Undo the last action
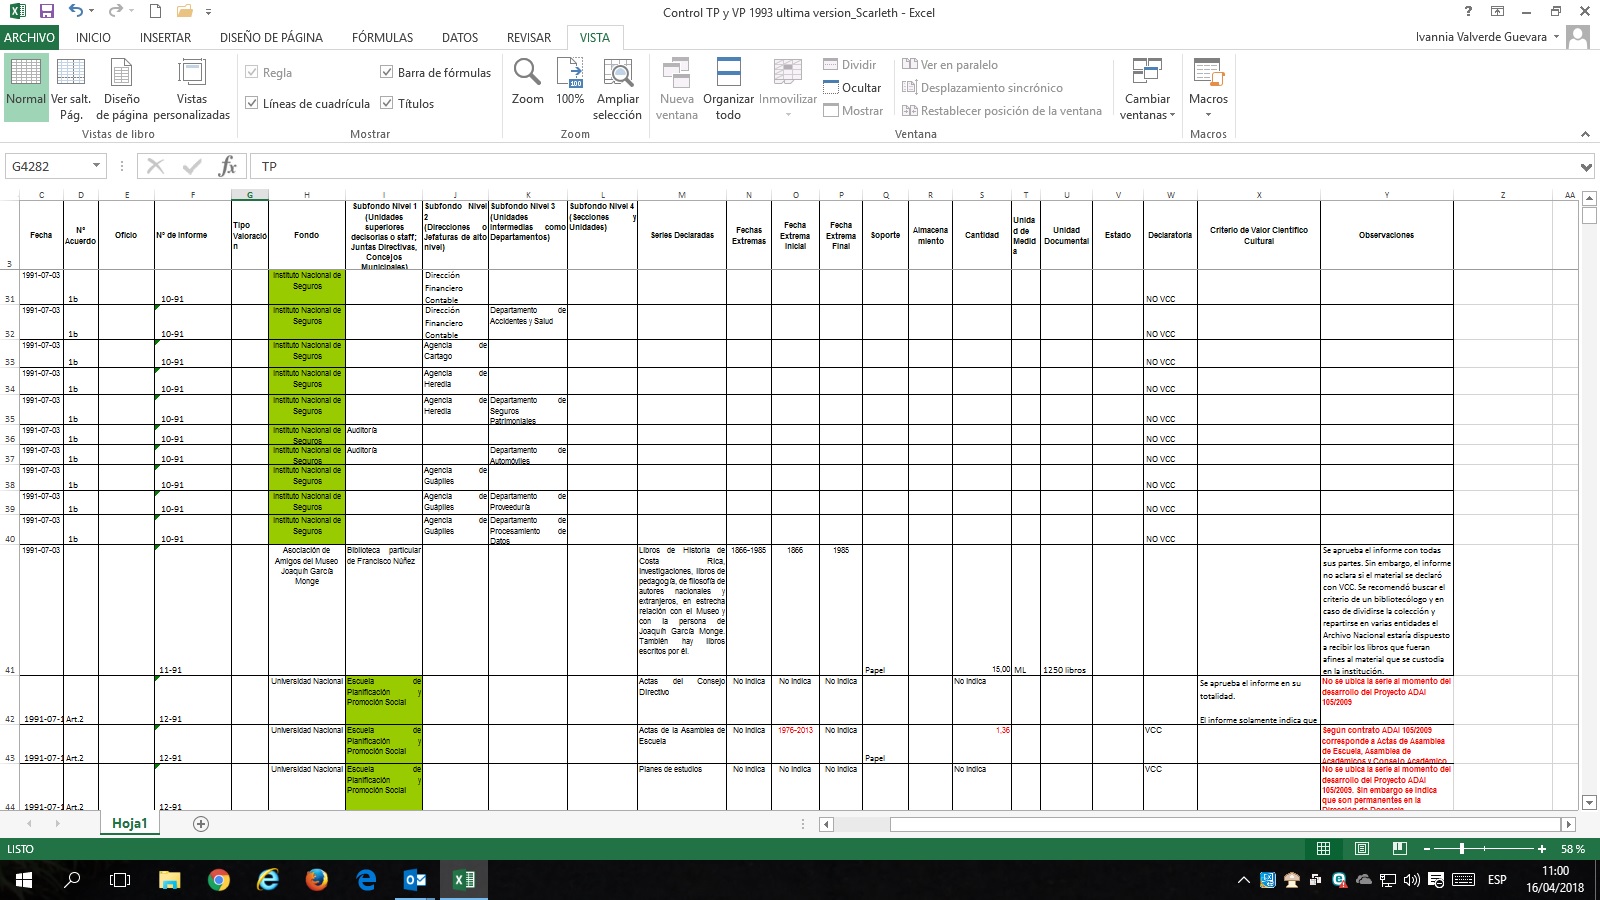Screen dimensions: 1600x900 pos(76,12)
